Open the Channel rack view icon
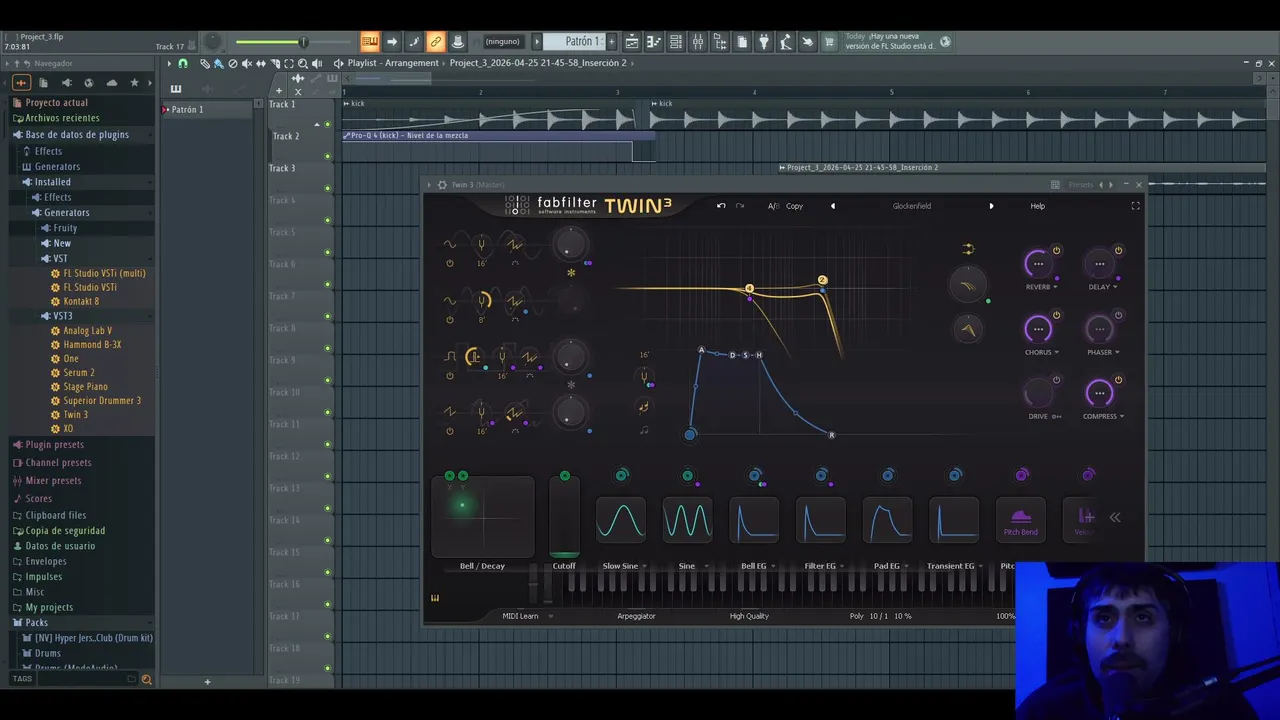 (676, 42)
